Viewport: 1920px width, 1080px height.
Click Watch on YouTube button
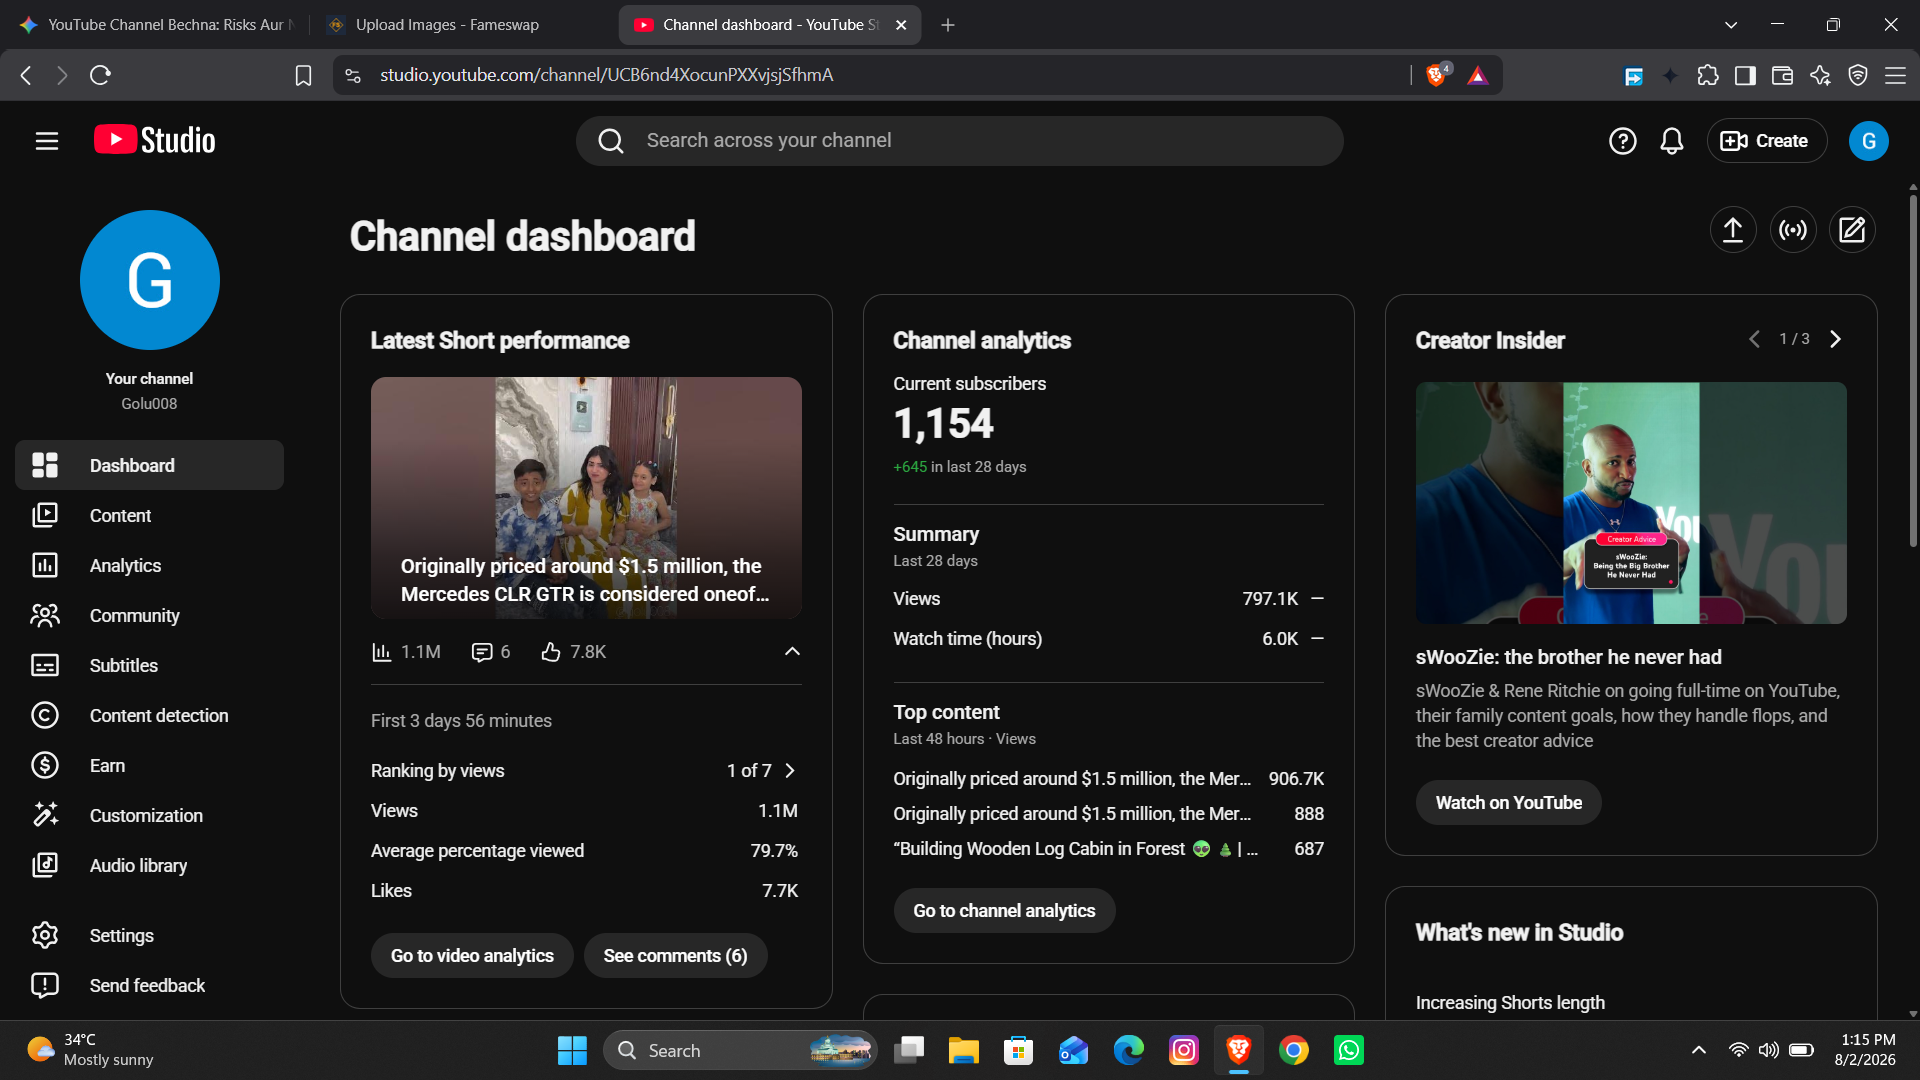coord(1508,803)
